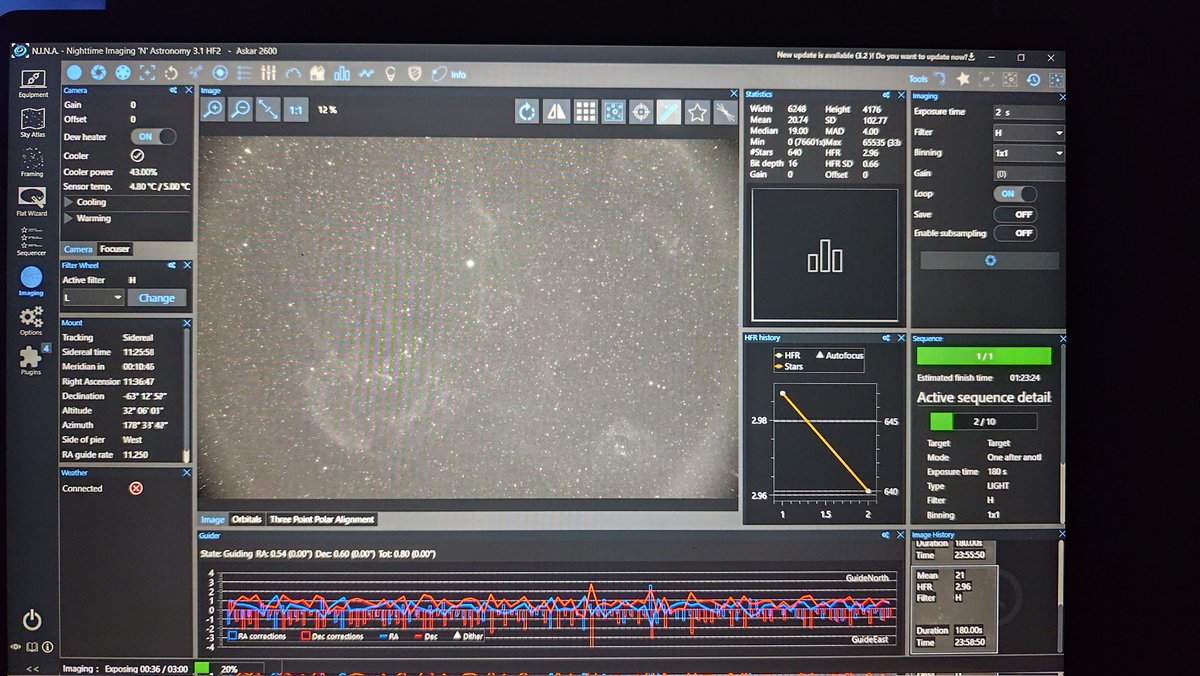Flip the image horizontally
This screenshot has width=1200, height=676.
click(556, 111)
